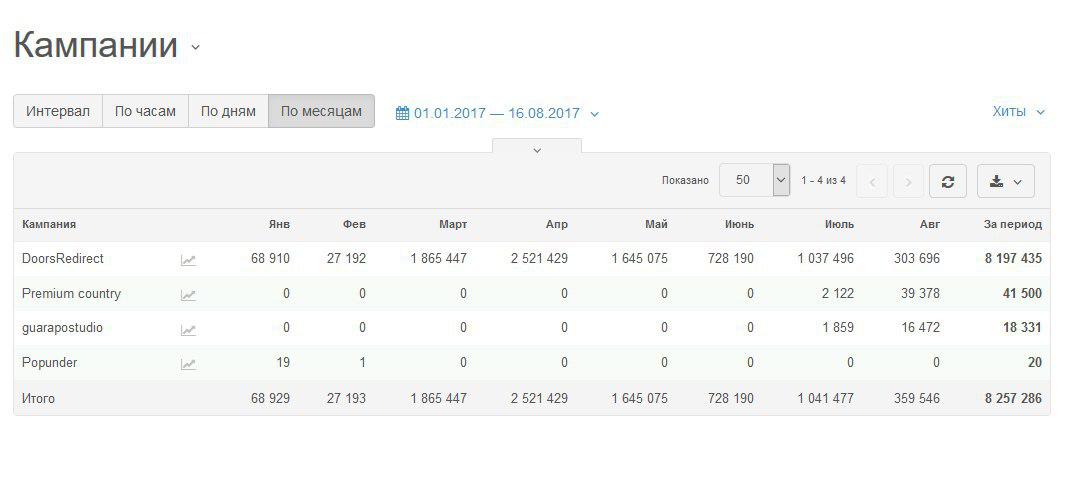Go to next page of results
This screenshot has height=487, width=1075.
point(908,181)
